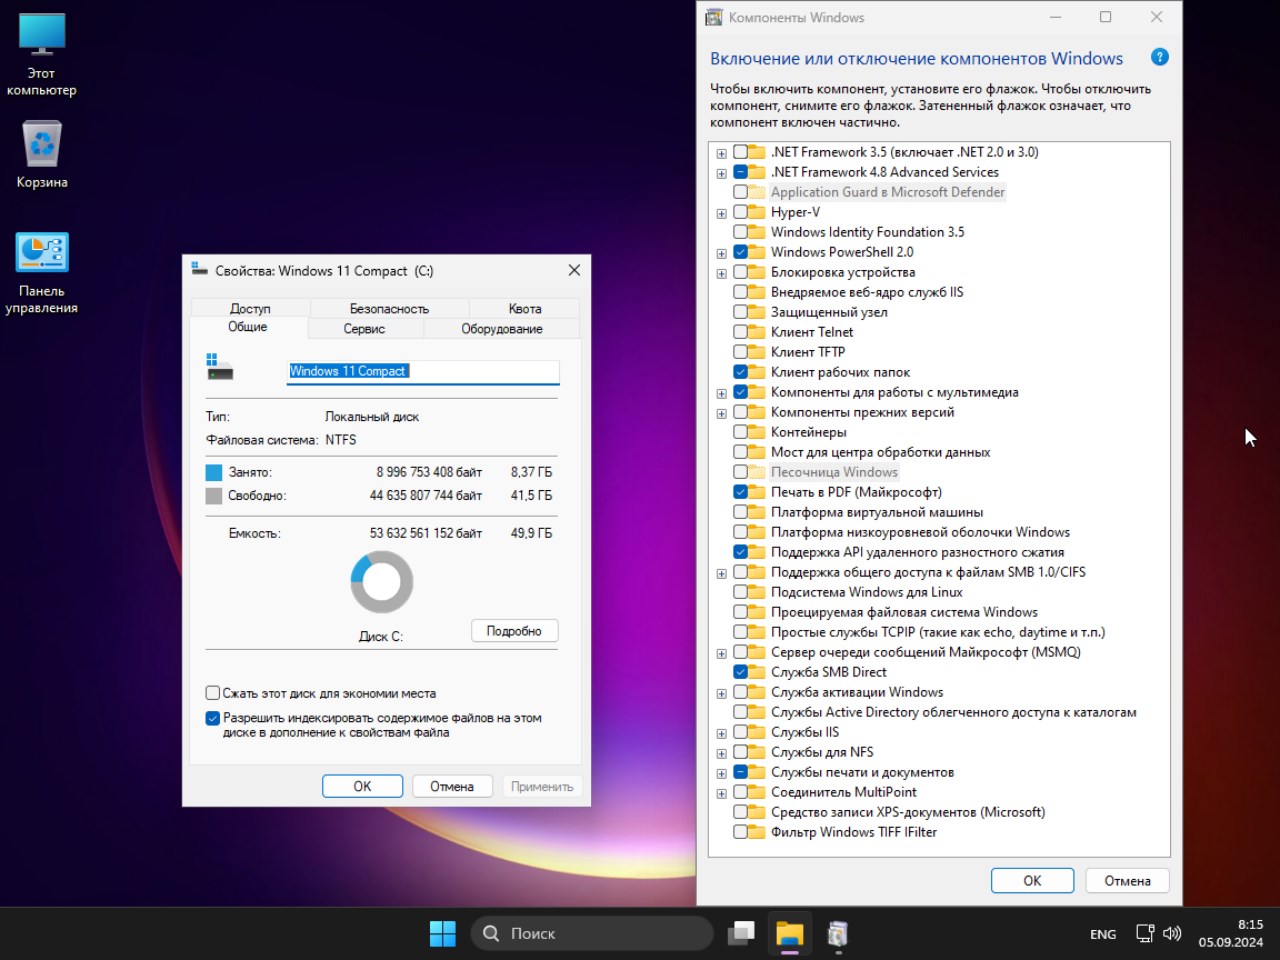The height and width of the screenshot is (960, 1280).
Task: Open the Windows Features taskbar icon
Action: click(x=838, y=933)
